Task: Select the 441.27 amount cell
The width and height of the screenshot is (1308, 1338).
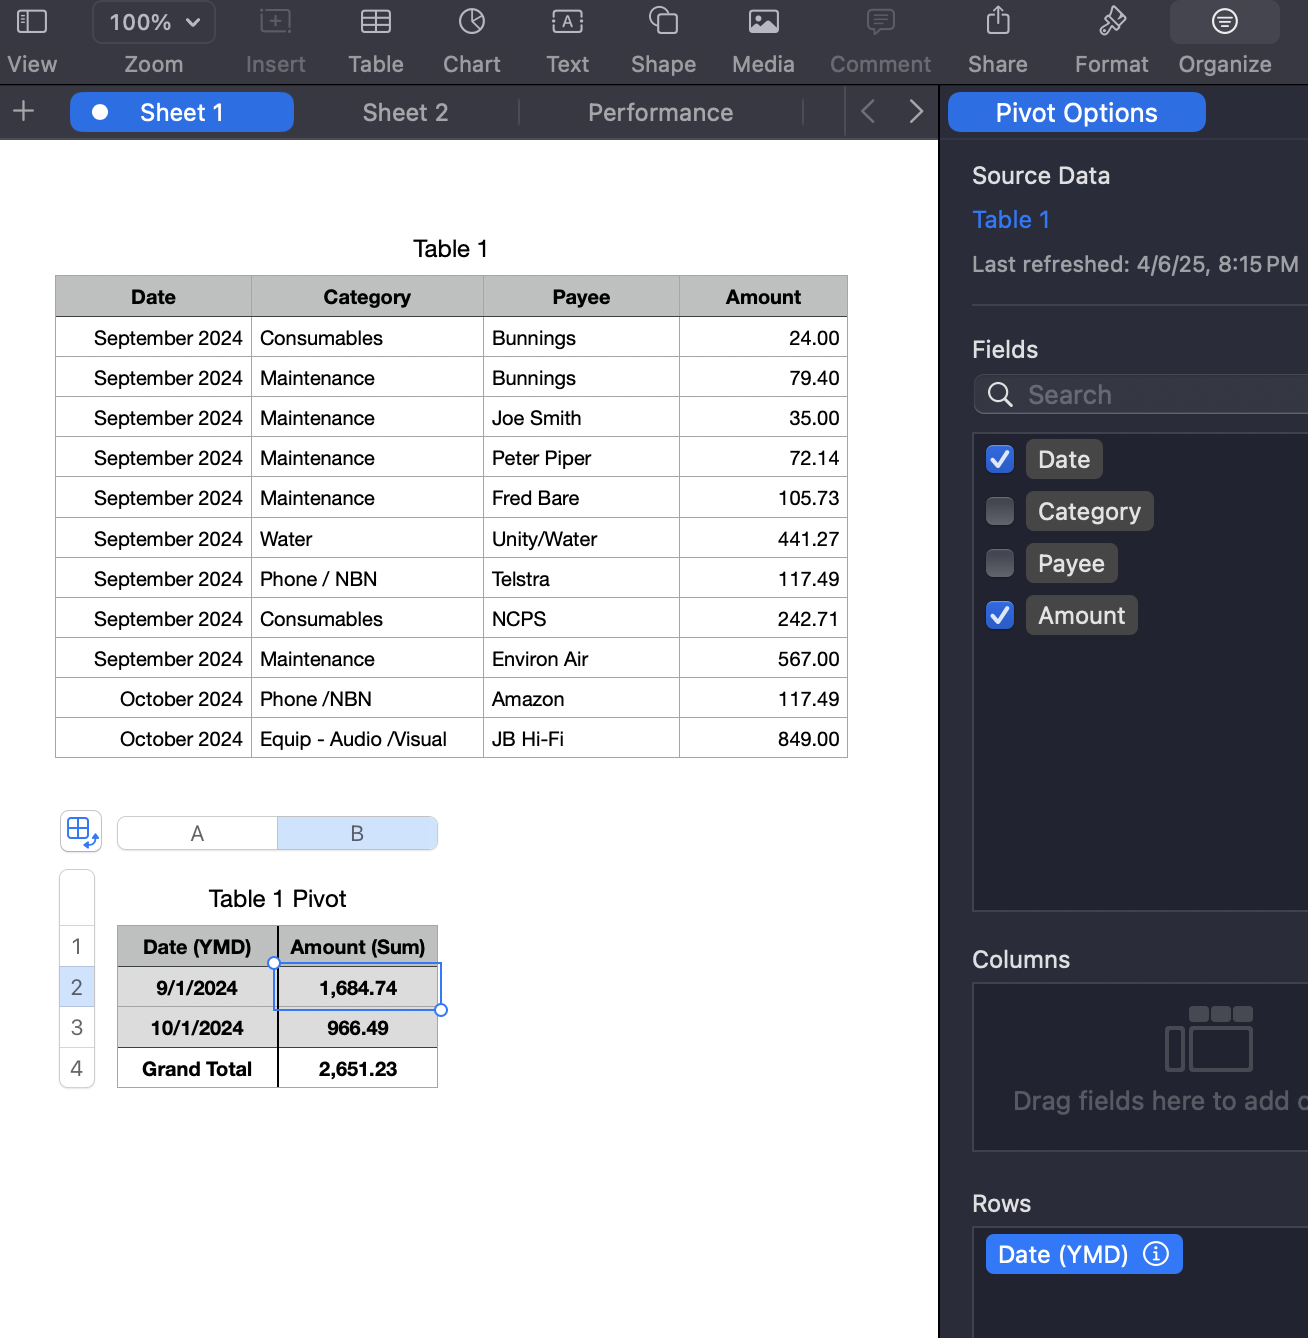Action: [763, 538]
